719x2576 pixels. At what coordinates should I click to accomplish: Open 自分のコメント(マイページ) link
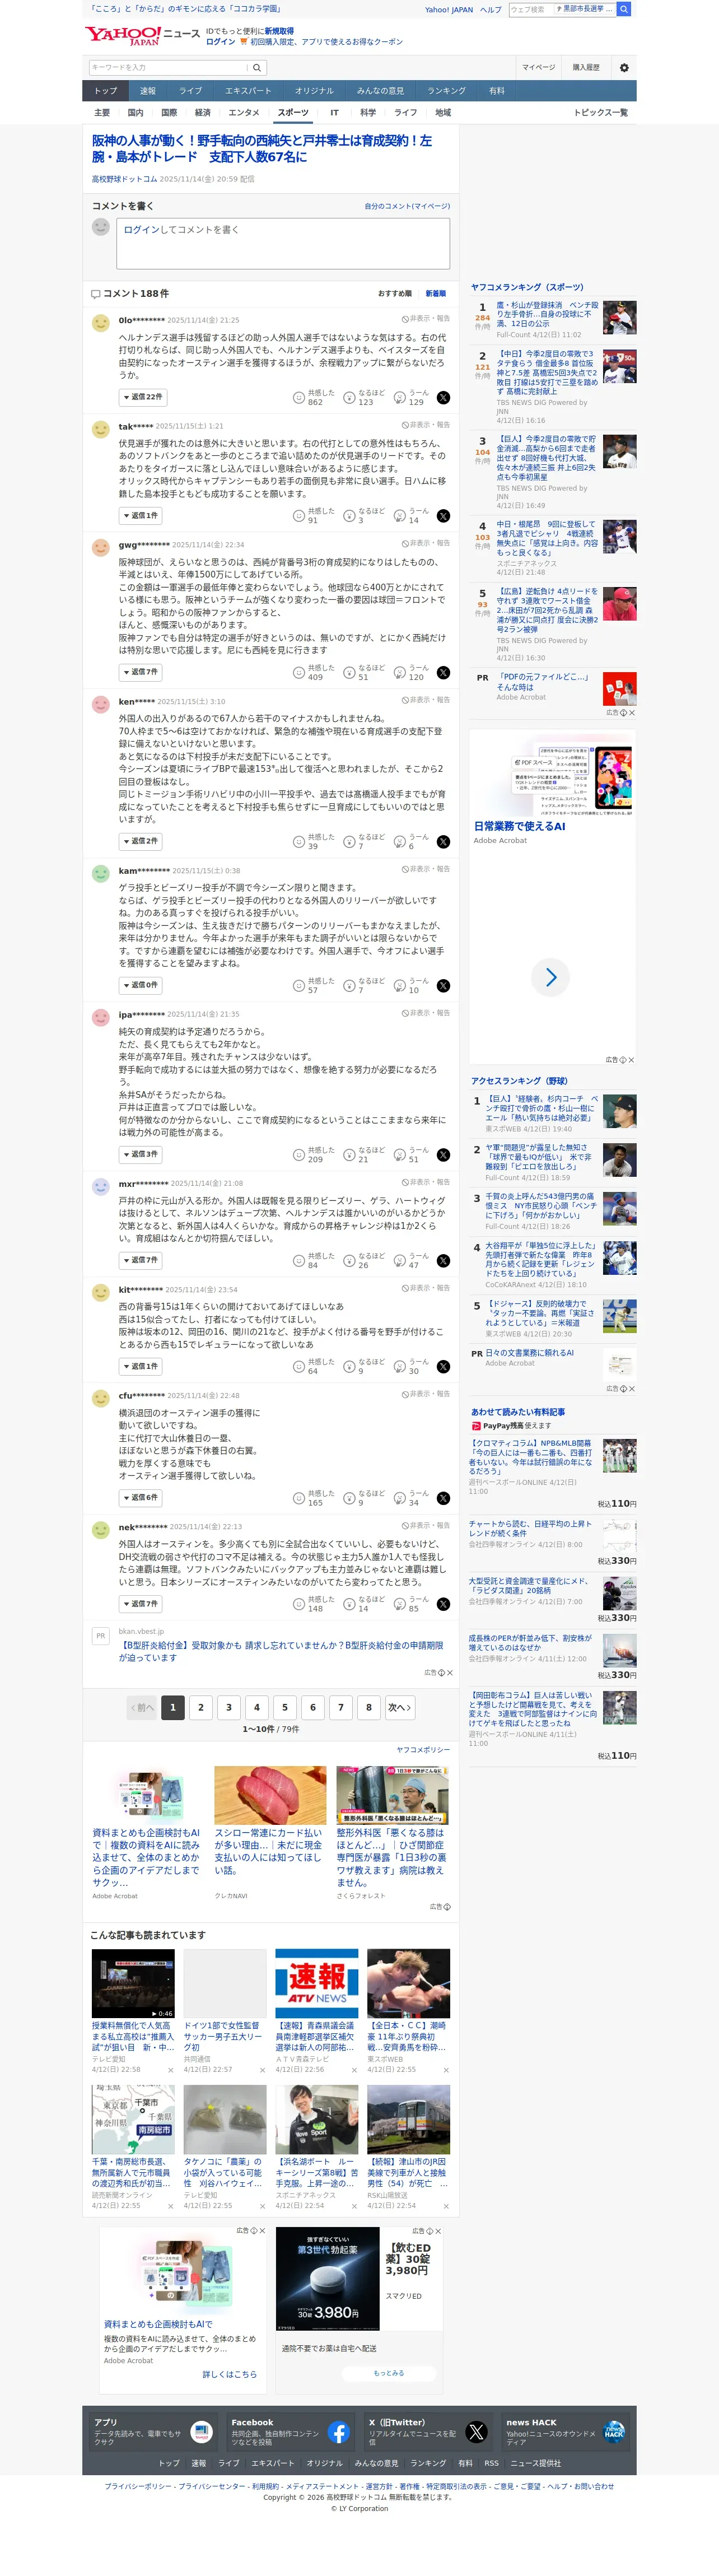pos(407,206)
